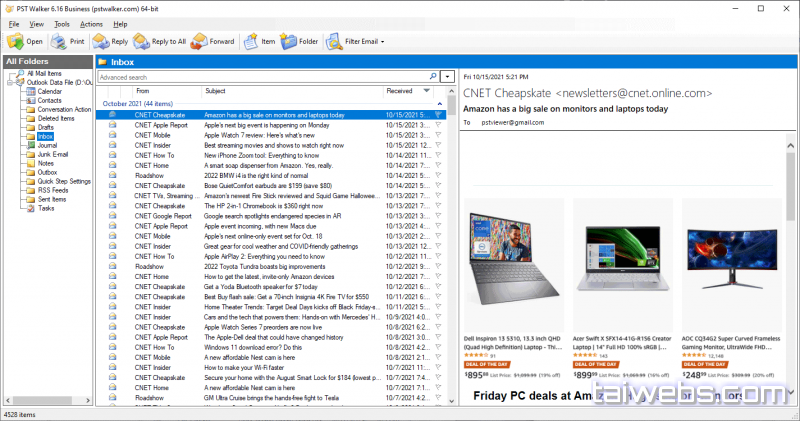Viewport: 800px width, 421px height.
Task: Click the Open toolbar icon
Action: tap(15, 42)
